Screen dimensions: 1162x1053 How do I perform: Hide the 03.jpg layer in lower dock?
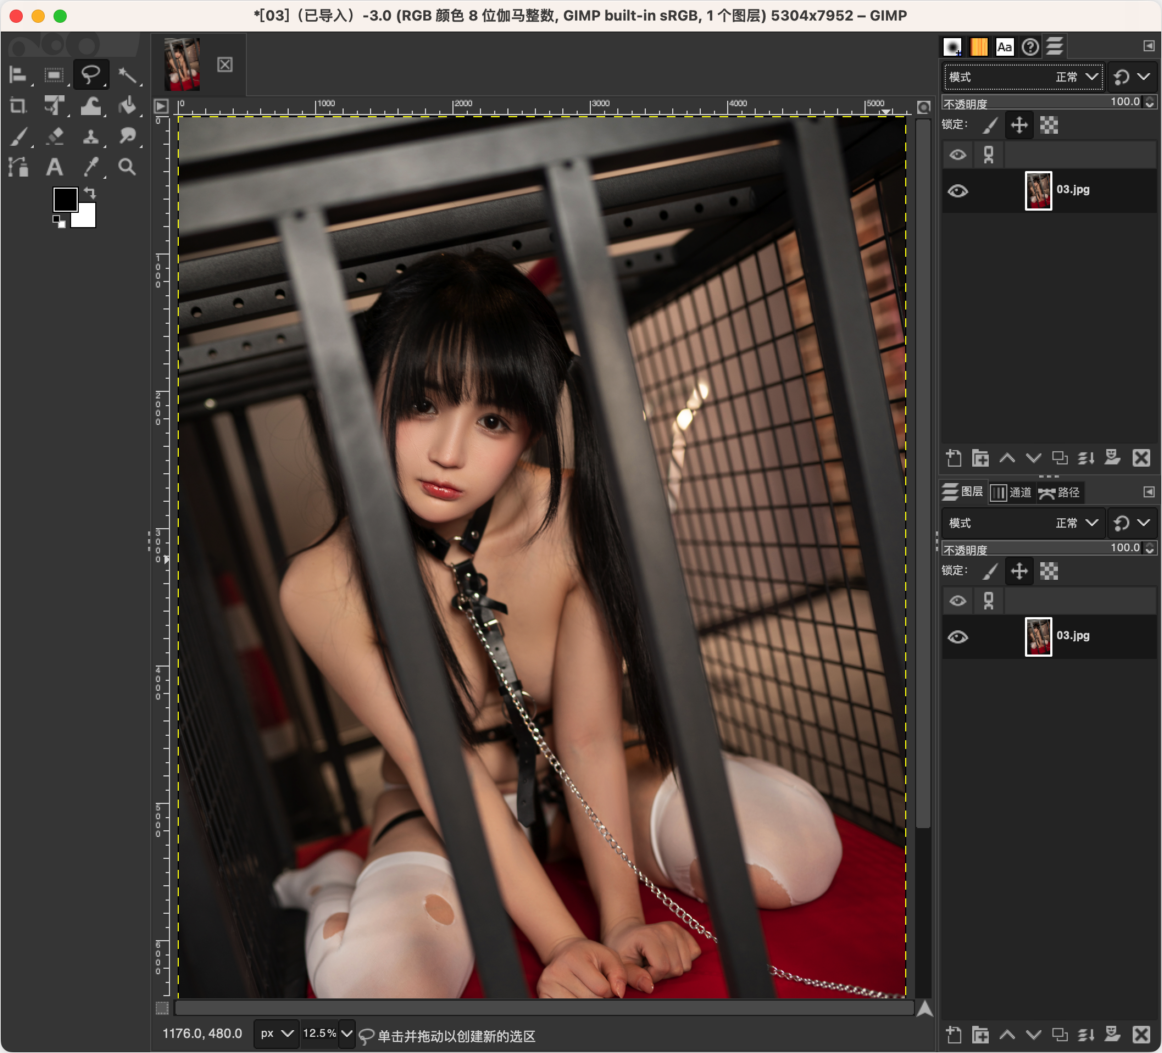(x=957, y=637)
